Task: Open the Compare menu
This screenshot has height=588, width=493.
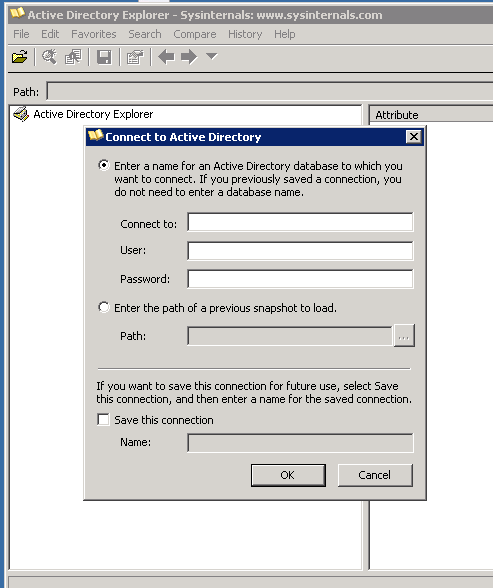Action: coord(195,34)
